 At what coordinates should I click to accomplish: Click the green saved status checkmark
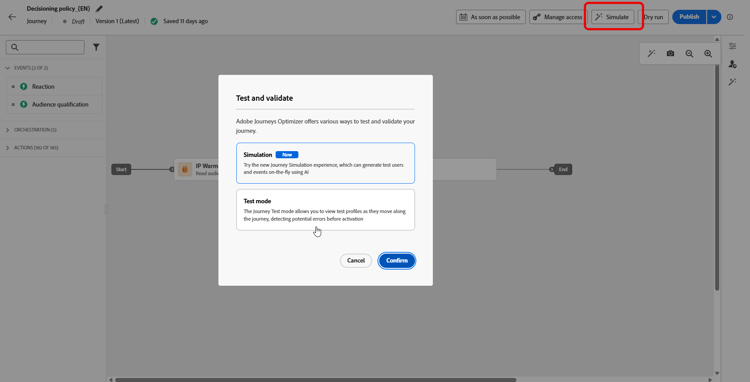154,21
